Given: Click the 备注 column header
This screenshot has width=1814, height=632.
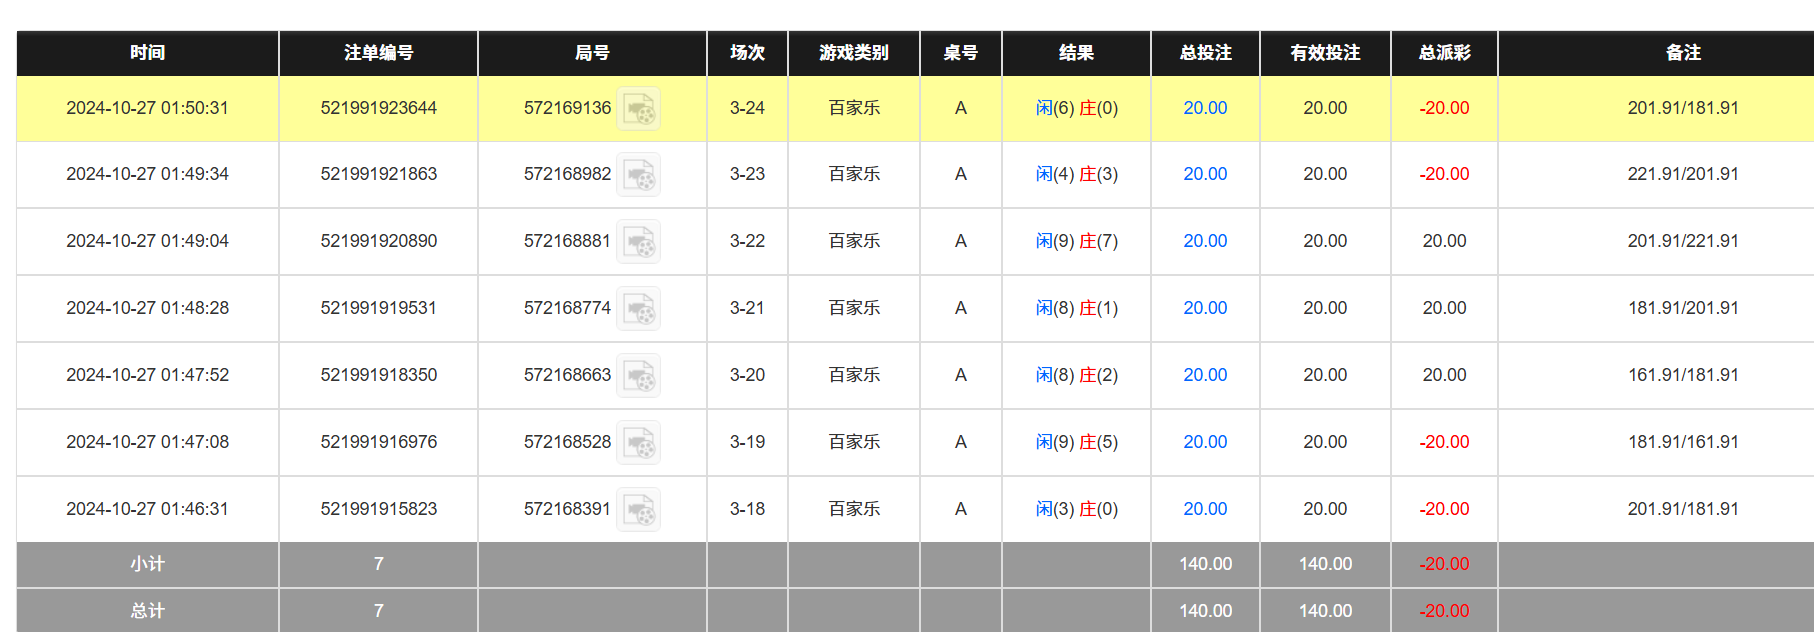Looking at the screenshot, I should coord(1683,53).
